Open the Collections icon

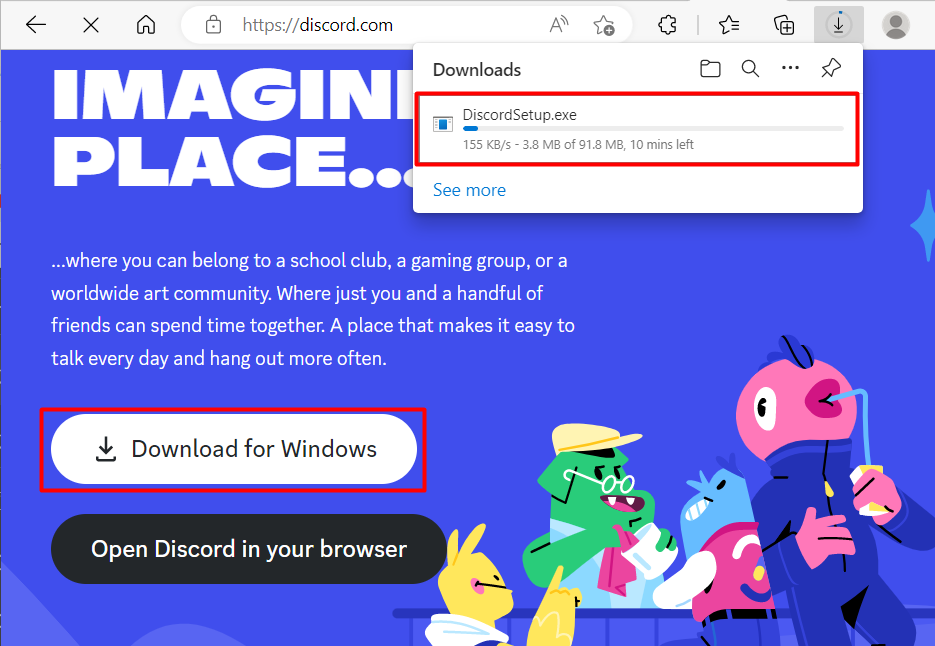[784, 25]
